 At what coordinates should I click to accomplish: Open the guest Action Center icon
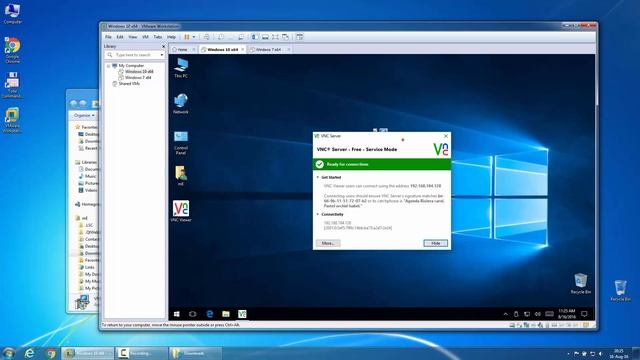click(584, 314)
